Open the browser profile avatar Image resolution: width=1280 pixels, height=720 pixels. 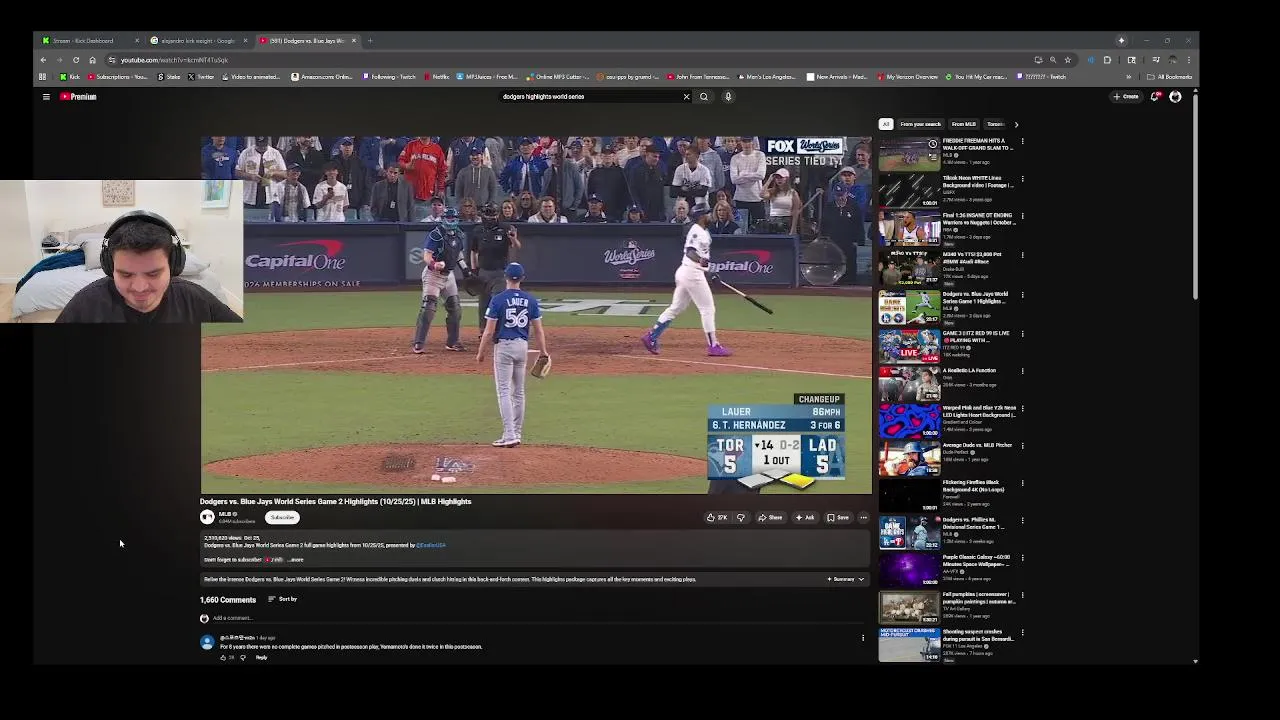coord(1173,60)
